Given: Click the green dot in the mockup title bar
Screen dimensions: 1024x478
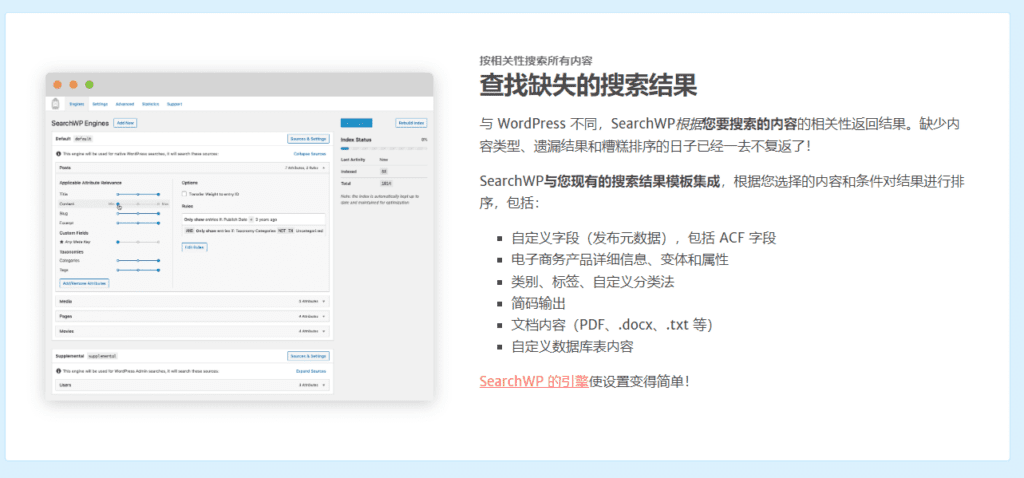Looking at the screenshot, I should [x=89, y=84].
